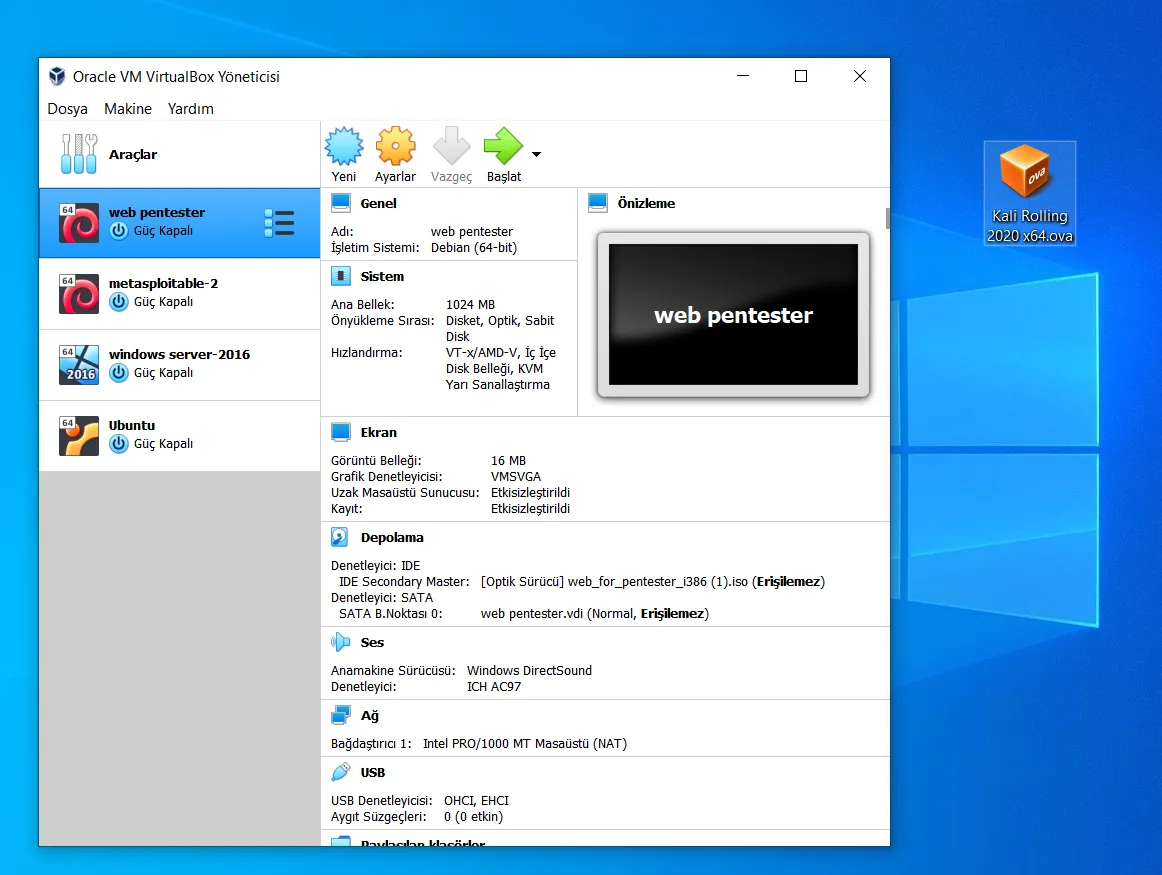
Task: Click the Ekran section monitor icon
Action: 341,432
